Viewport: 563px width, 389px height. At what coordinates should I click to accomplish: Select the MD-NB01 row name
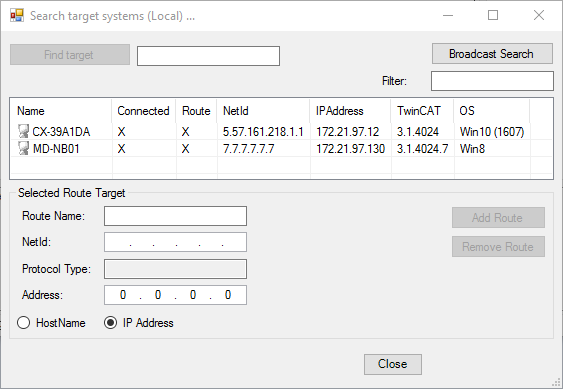tap(56, 149)
